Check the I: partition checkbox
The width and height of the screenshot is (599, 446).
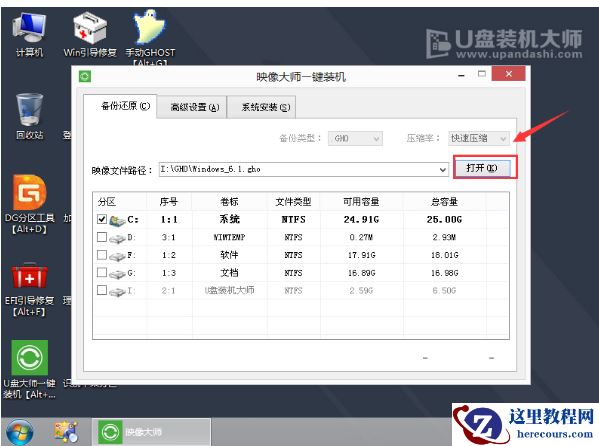point(102,290)
